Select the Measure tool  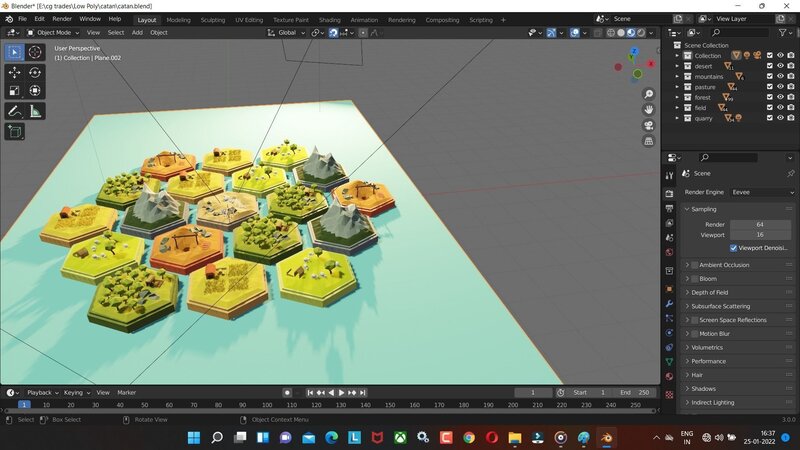[35, 111]
